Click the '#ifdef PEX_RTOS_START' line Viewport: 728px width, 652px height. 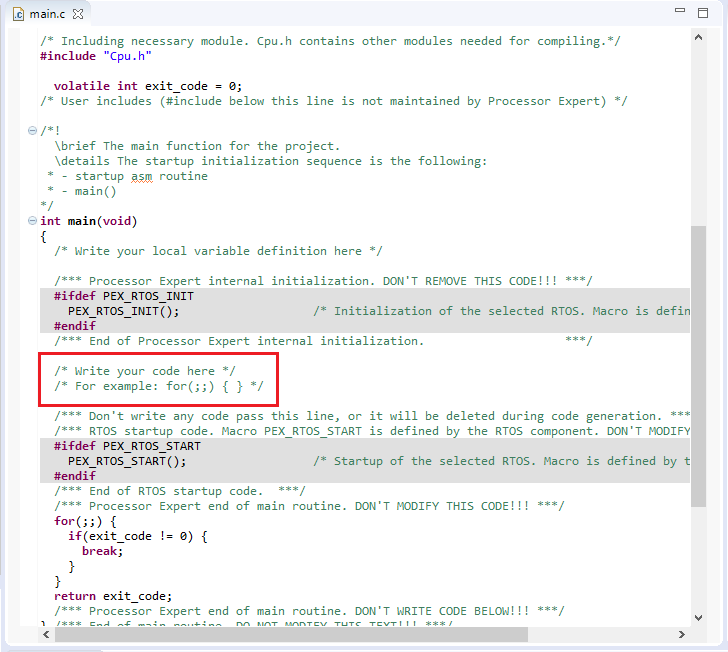[127, 446]
